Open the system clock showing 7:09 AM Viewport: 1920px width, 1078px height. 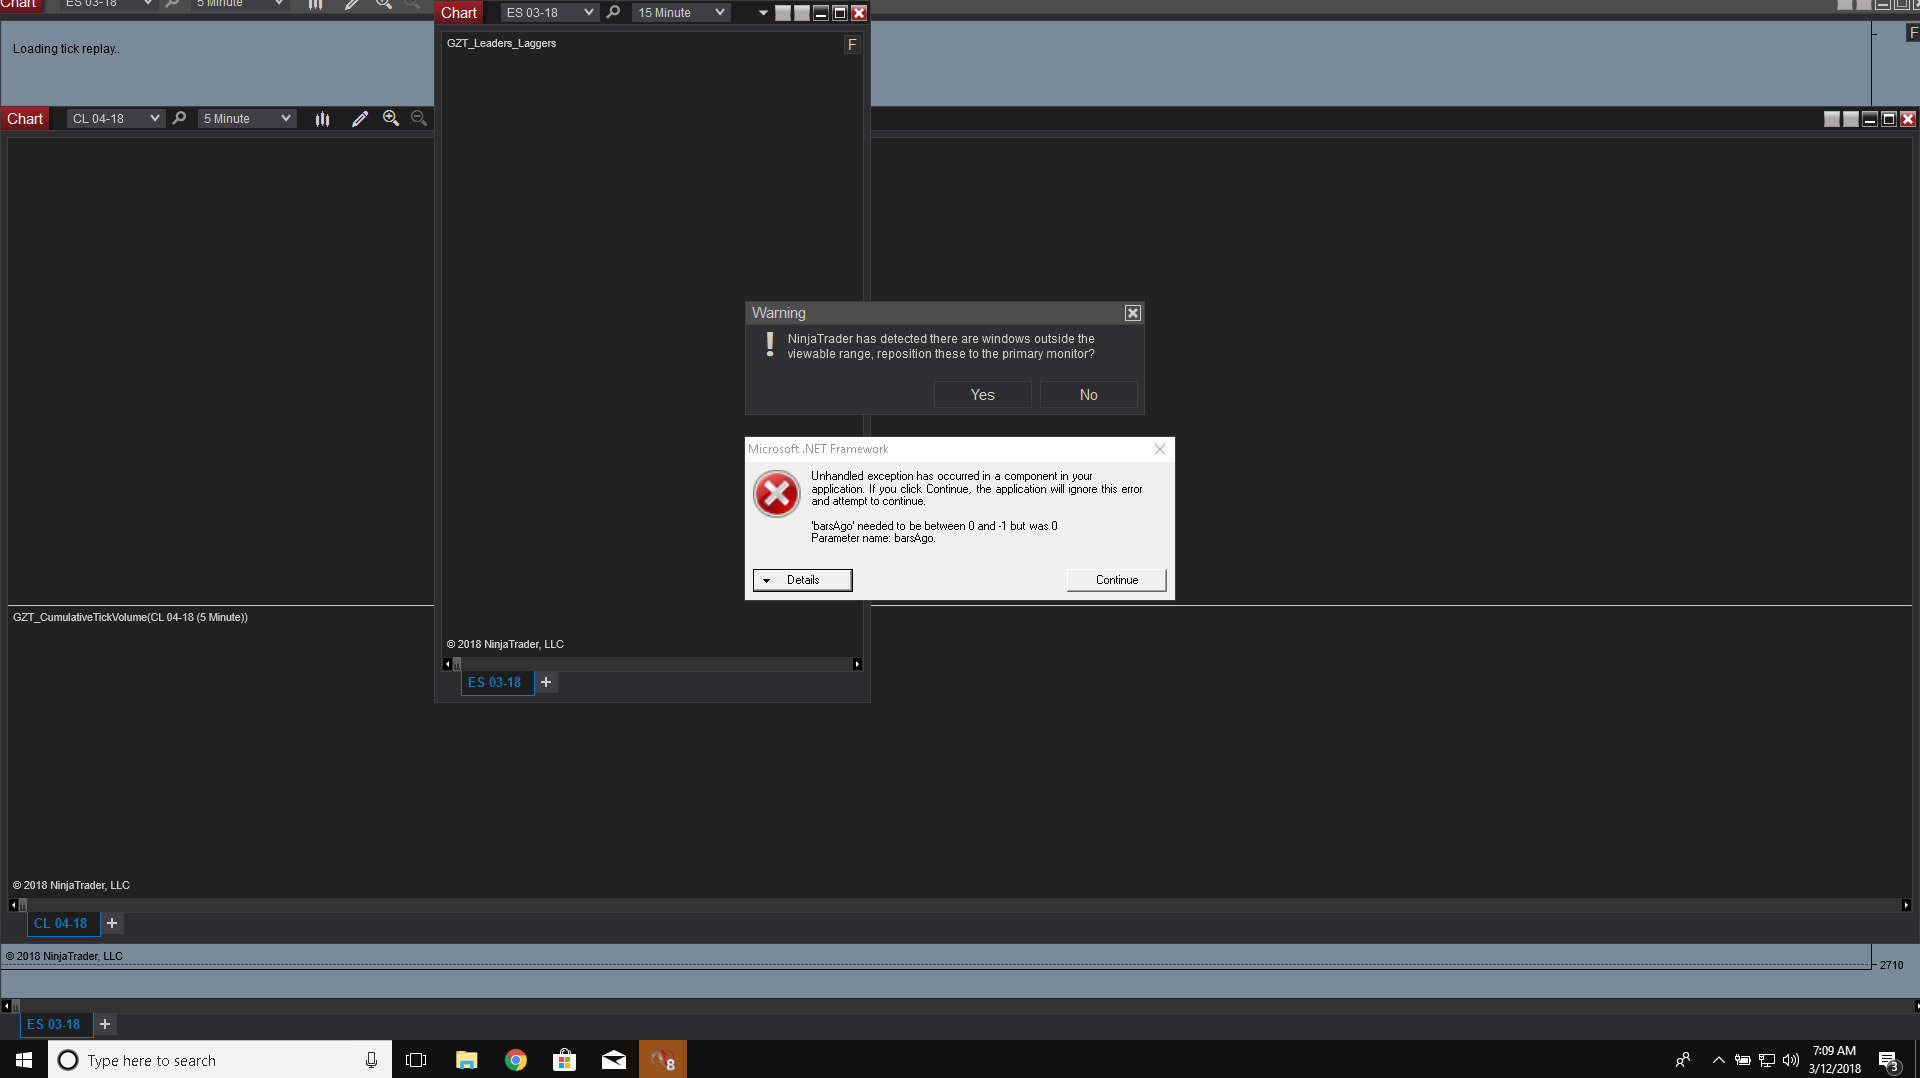click(x=1834, y=1060)
